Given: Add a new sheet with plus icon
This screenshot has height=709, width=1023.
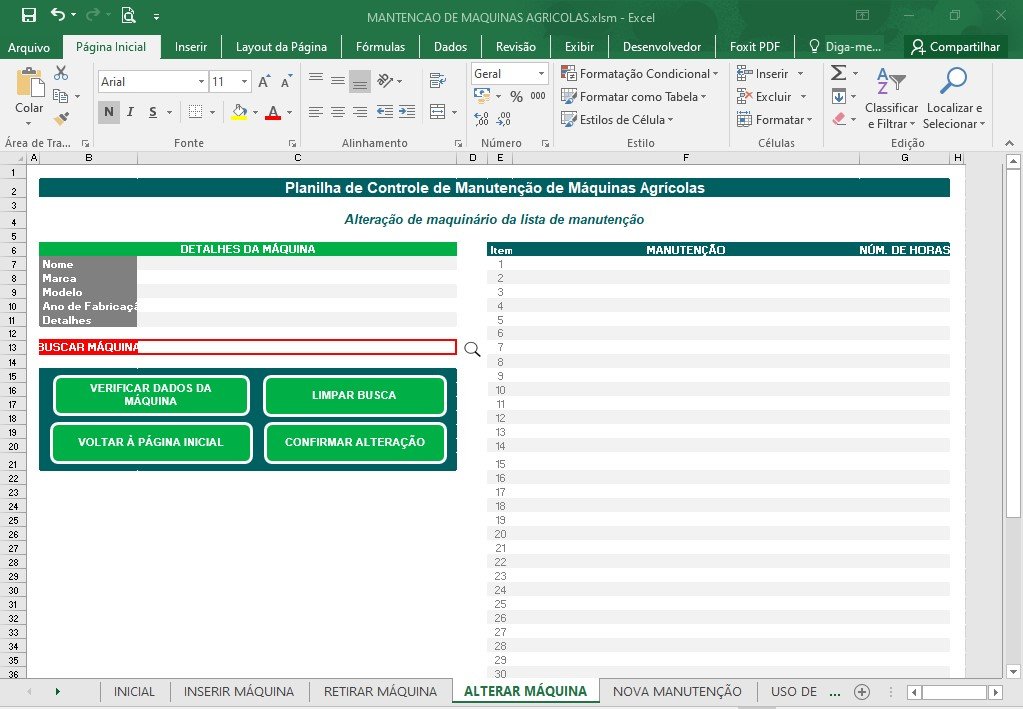Looking at the screenshot, I should click(862, 692).
